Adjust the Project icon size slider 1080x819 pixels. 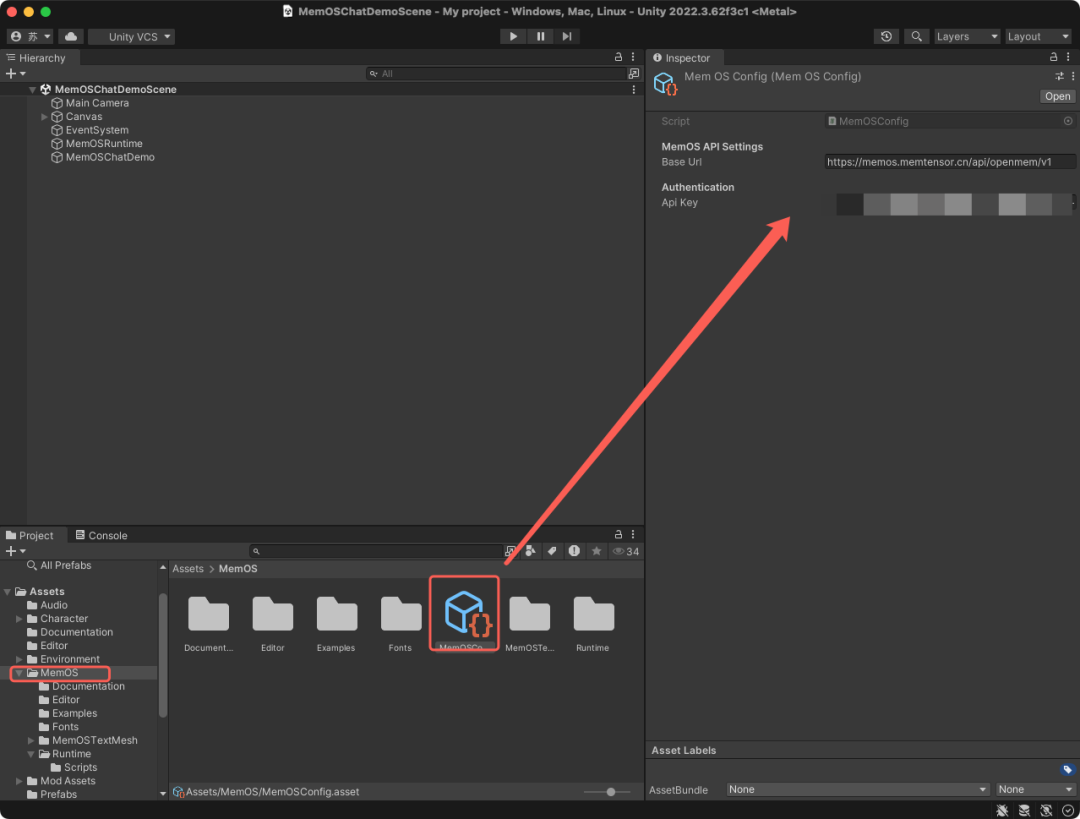(608, 792)
